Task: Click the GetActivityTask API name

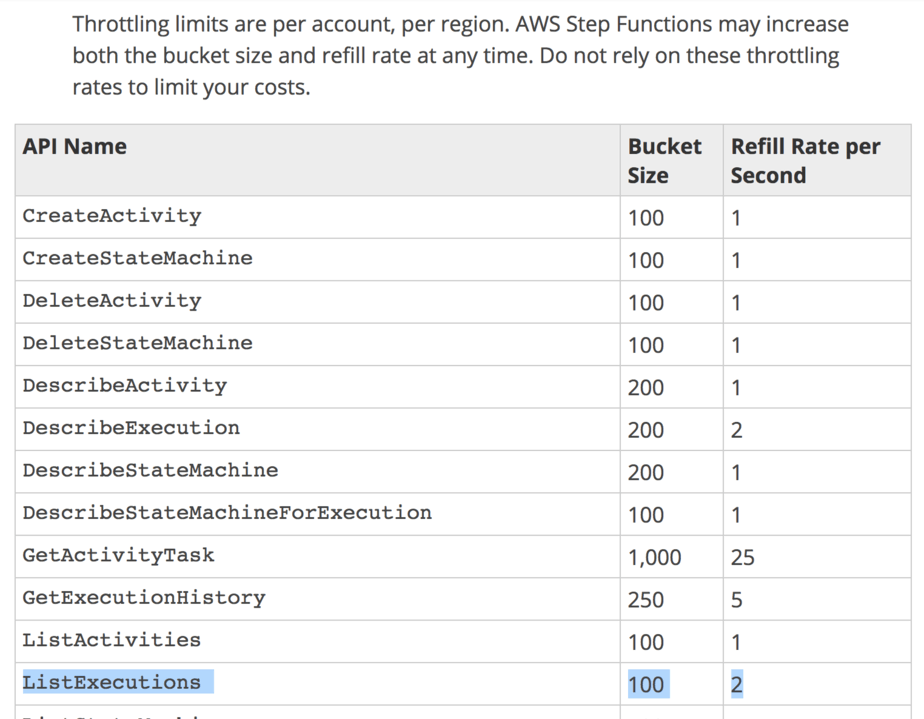Action: pyautogui.click(x=118, y=555)
